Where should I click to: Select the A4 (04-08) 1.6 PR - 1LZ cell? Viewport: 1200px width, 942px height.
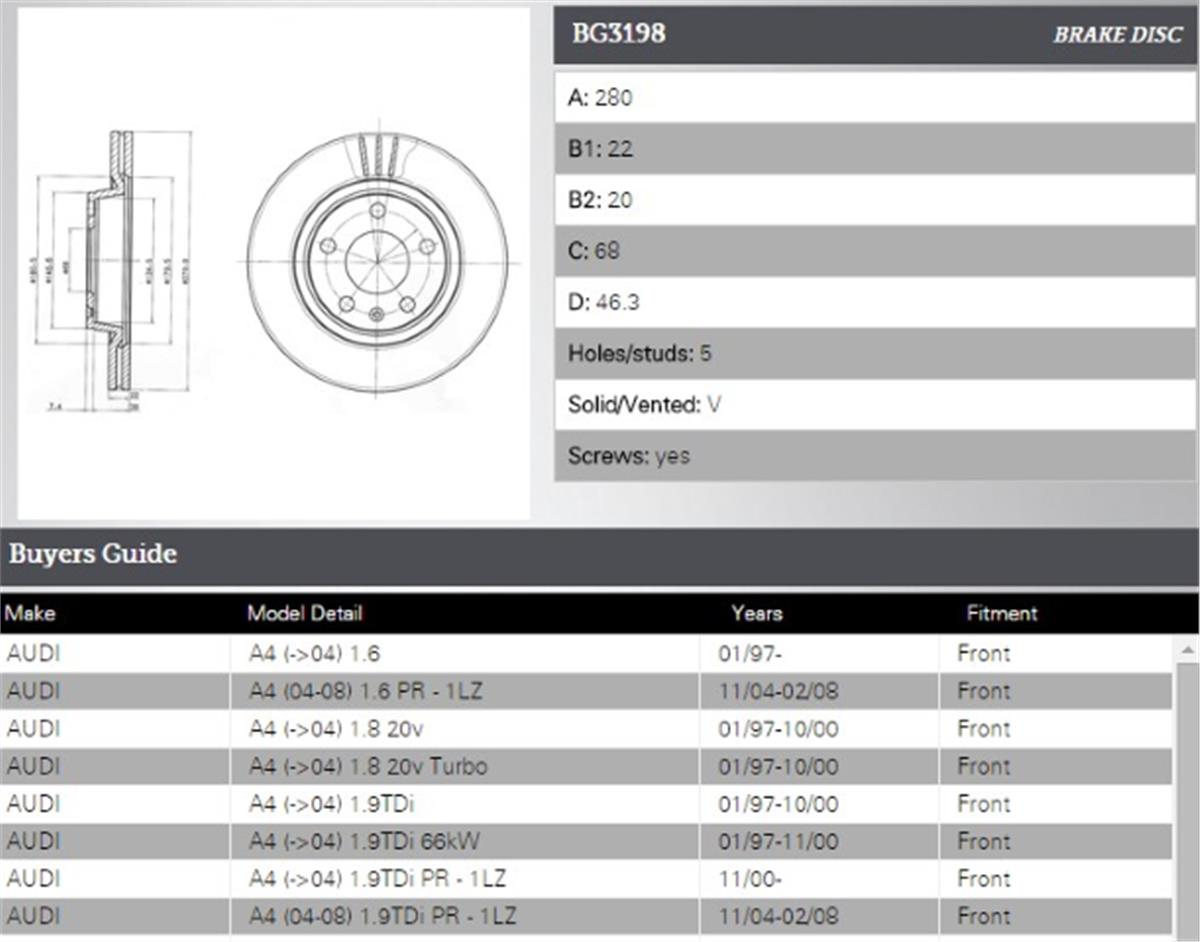[x=465, y=691]
